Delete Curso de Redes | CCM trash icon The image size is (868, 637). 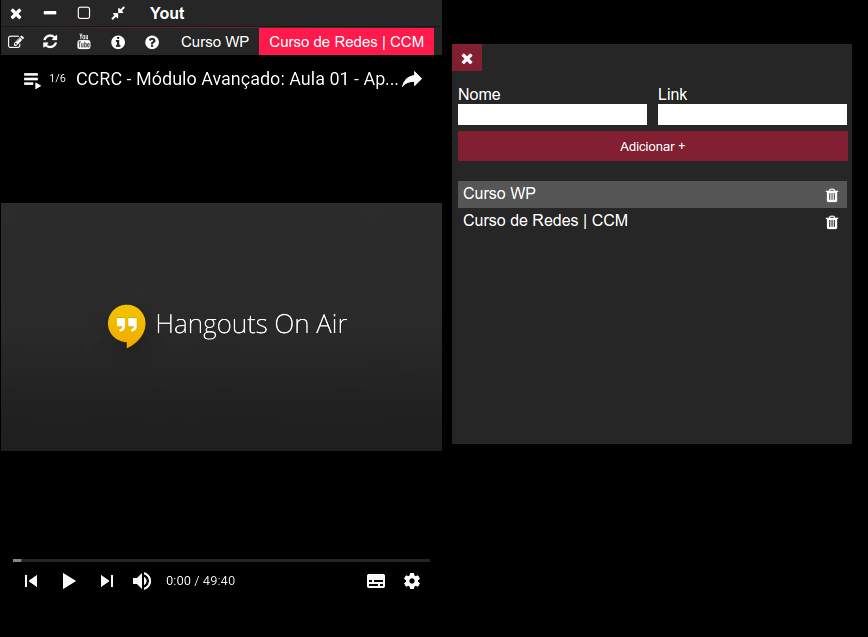click(831, 222)
